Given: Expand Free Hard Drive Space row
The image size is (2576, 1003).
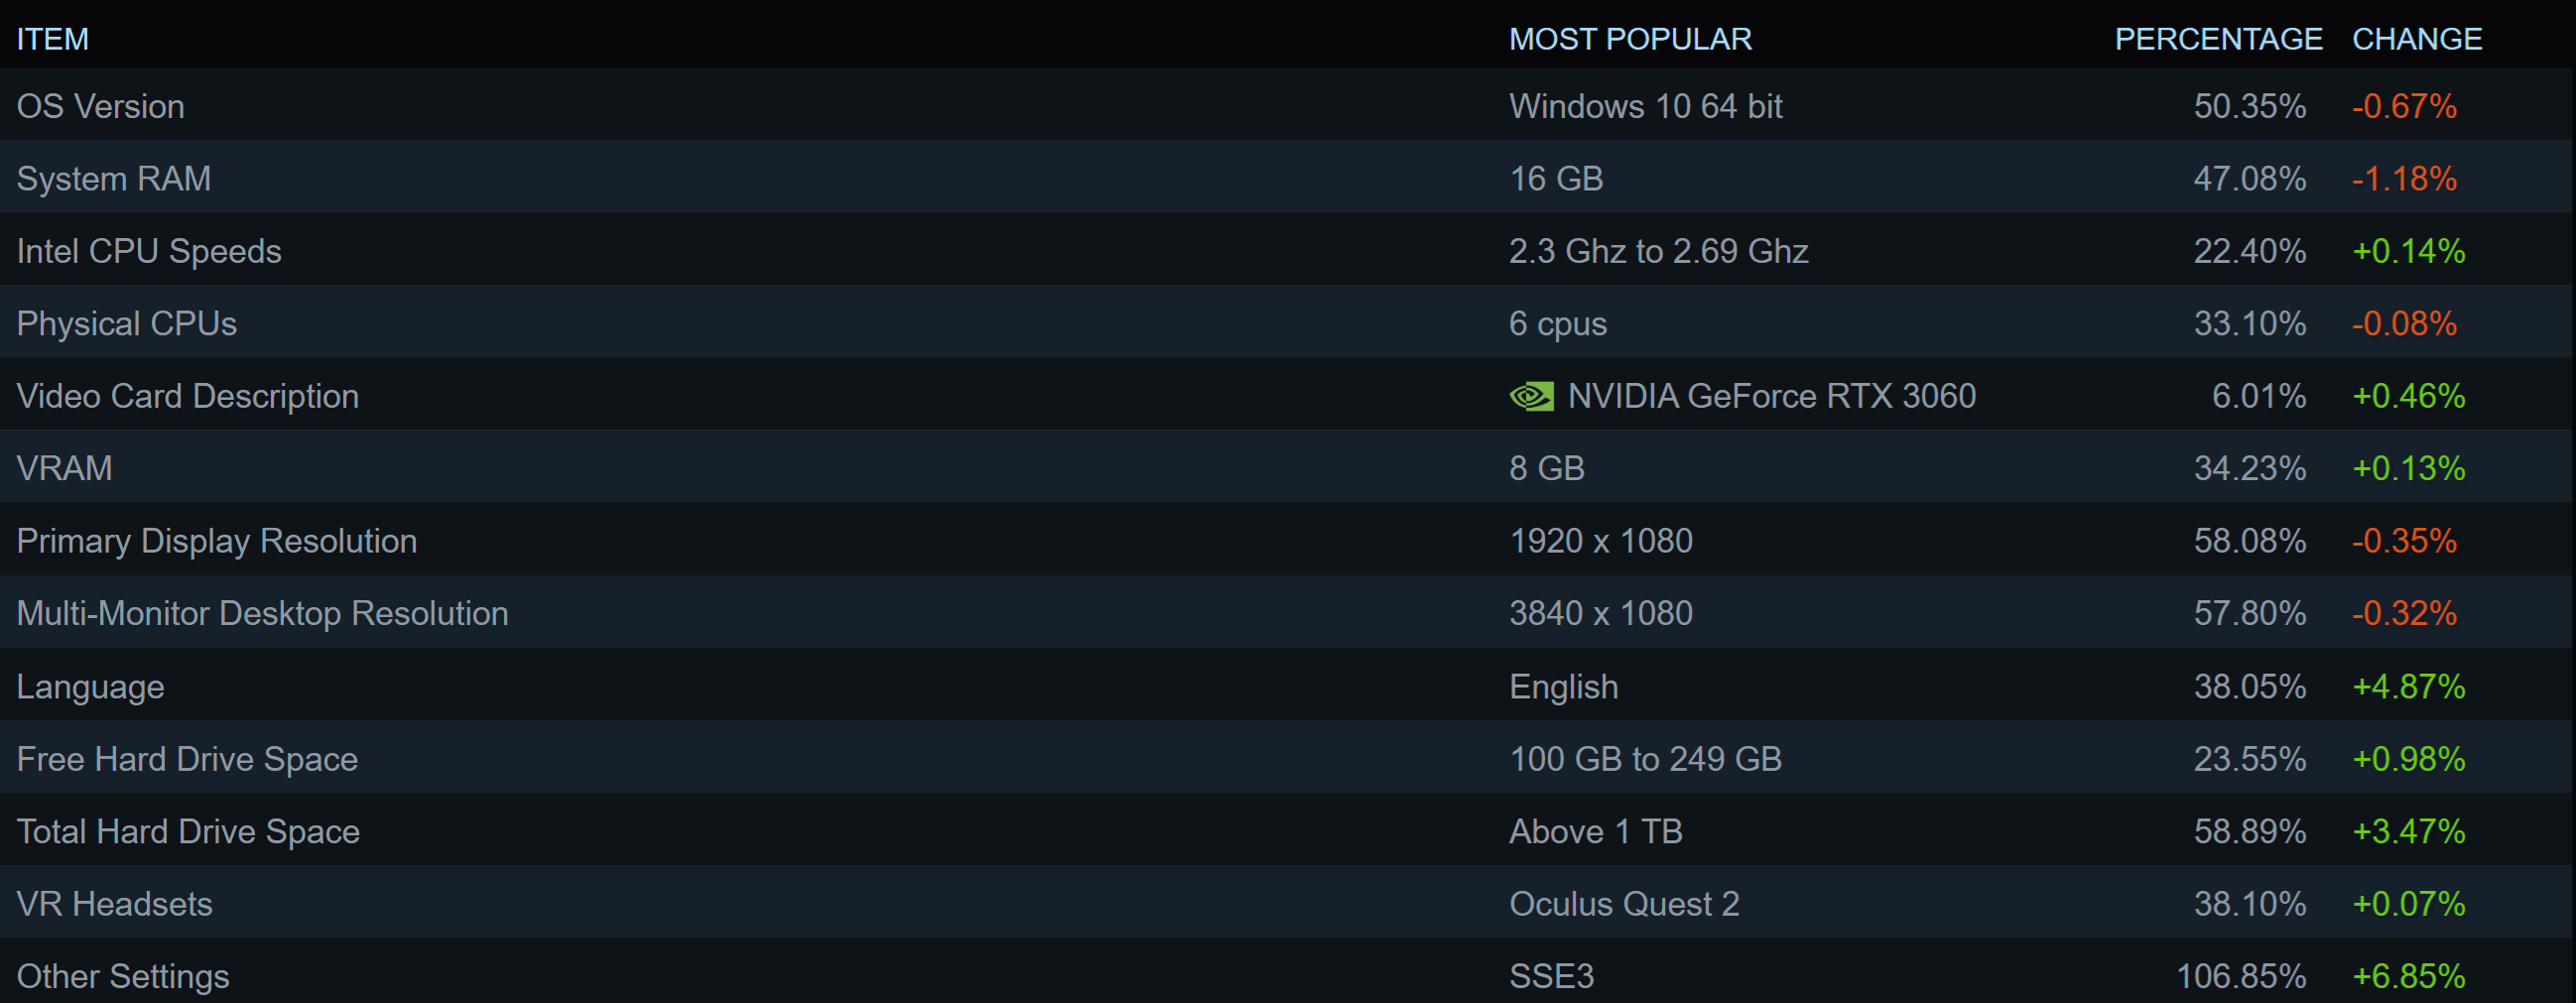Looking at the screenshot, I should pos(187,759).
